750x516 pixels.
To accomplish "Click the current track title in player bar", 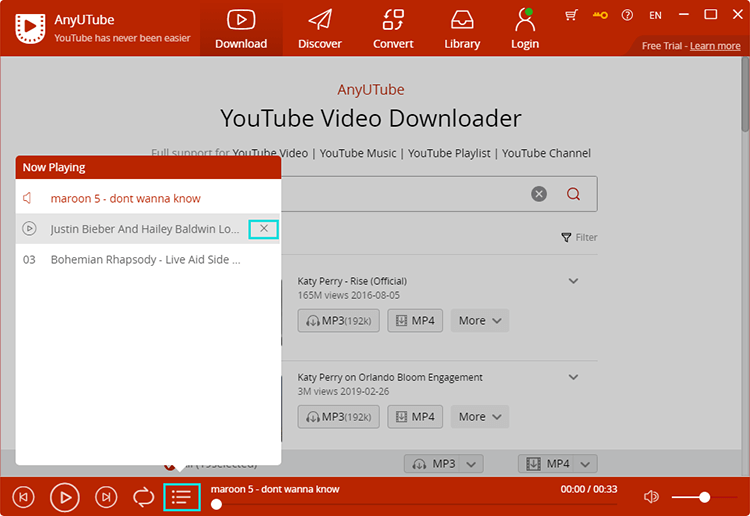I will (275, 489).
